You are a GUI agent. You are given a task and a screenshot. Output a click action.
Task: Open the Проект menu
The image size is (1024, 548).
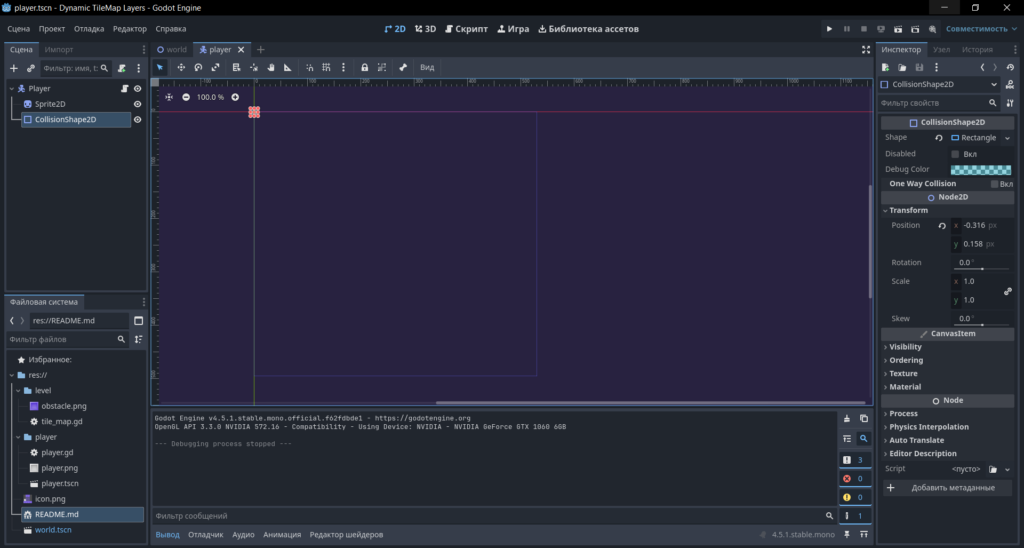point(52,29)
